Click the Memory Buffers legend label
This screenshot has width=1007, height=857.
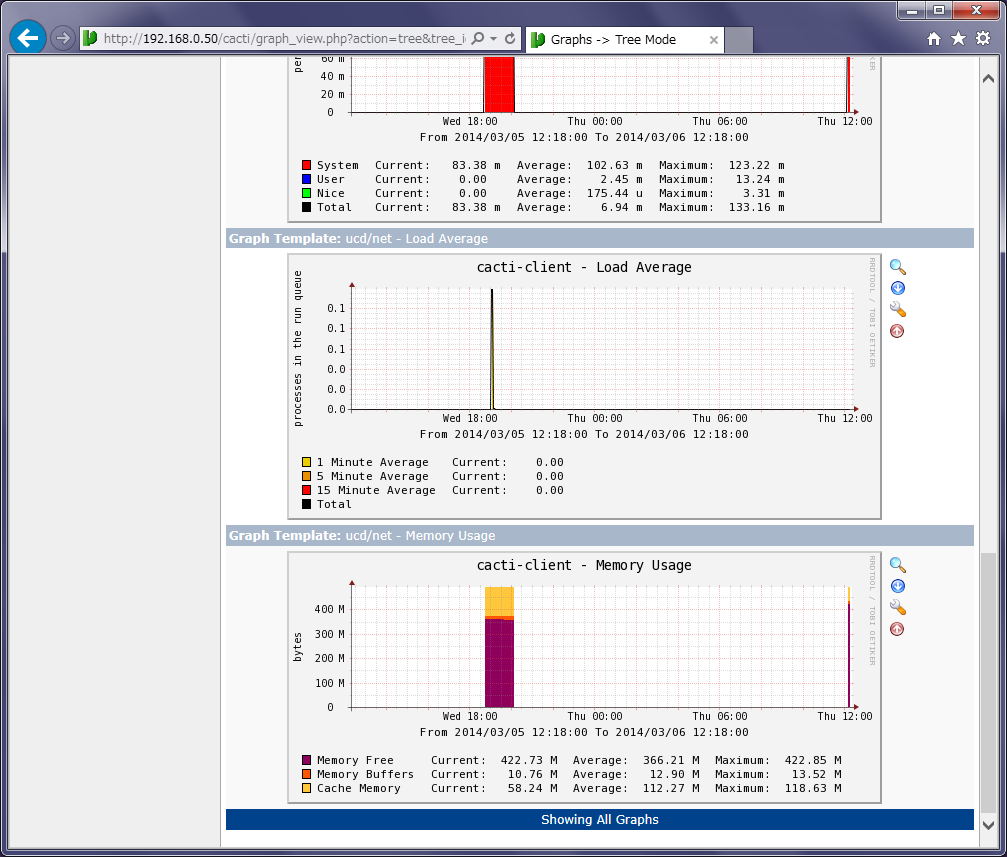point(365,774)
